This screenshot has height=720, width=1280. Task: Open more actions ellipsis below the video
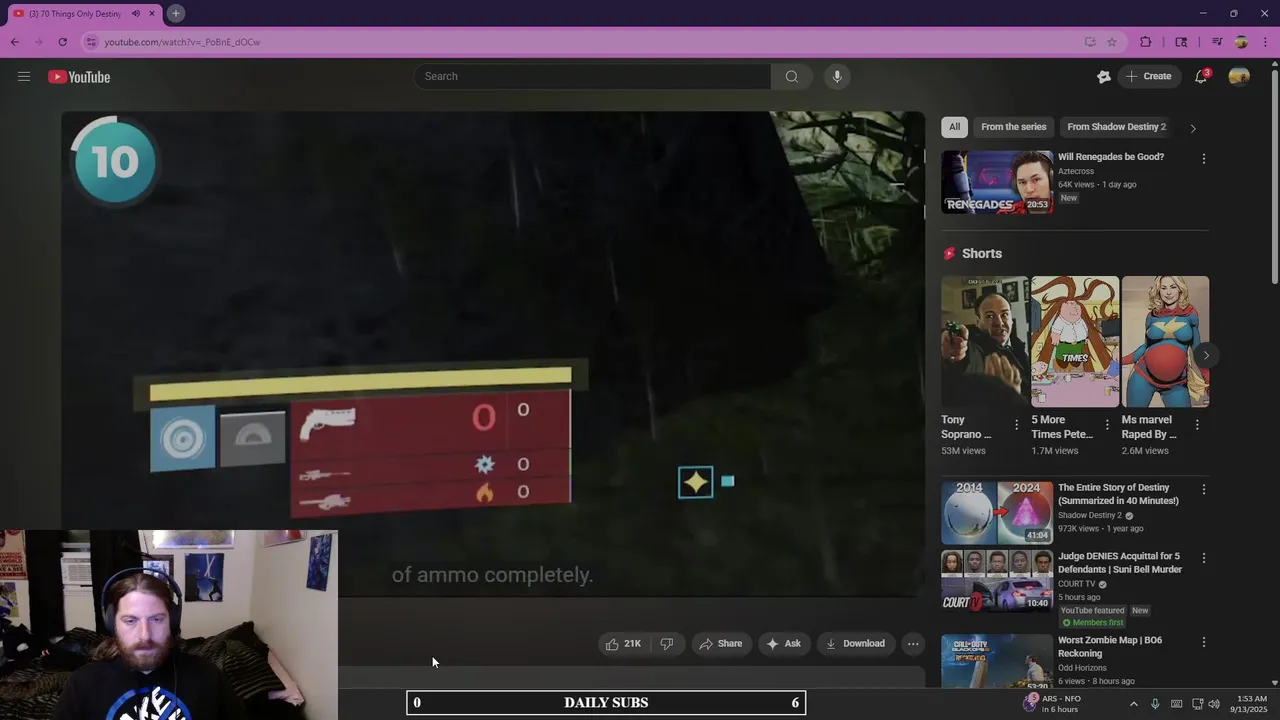(912, 644)
